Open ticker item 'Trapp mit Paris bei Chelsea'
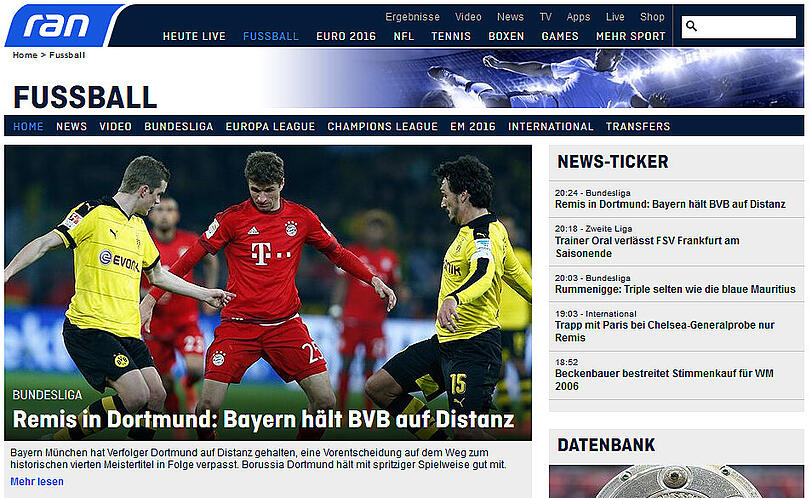The image size is (812, 498). click(664, 331)
